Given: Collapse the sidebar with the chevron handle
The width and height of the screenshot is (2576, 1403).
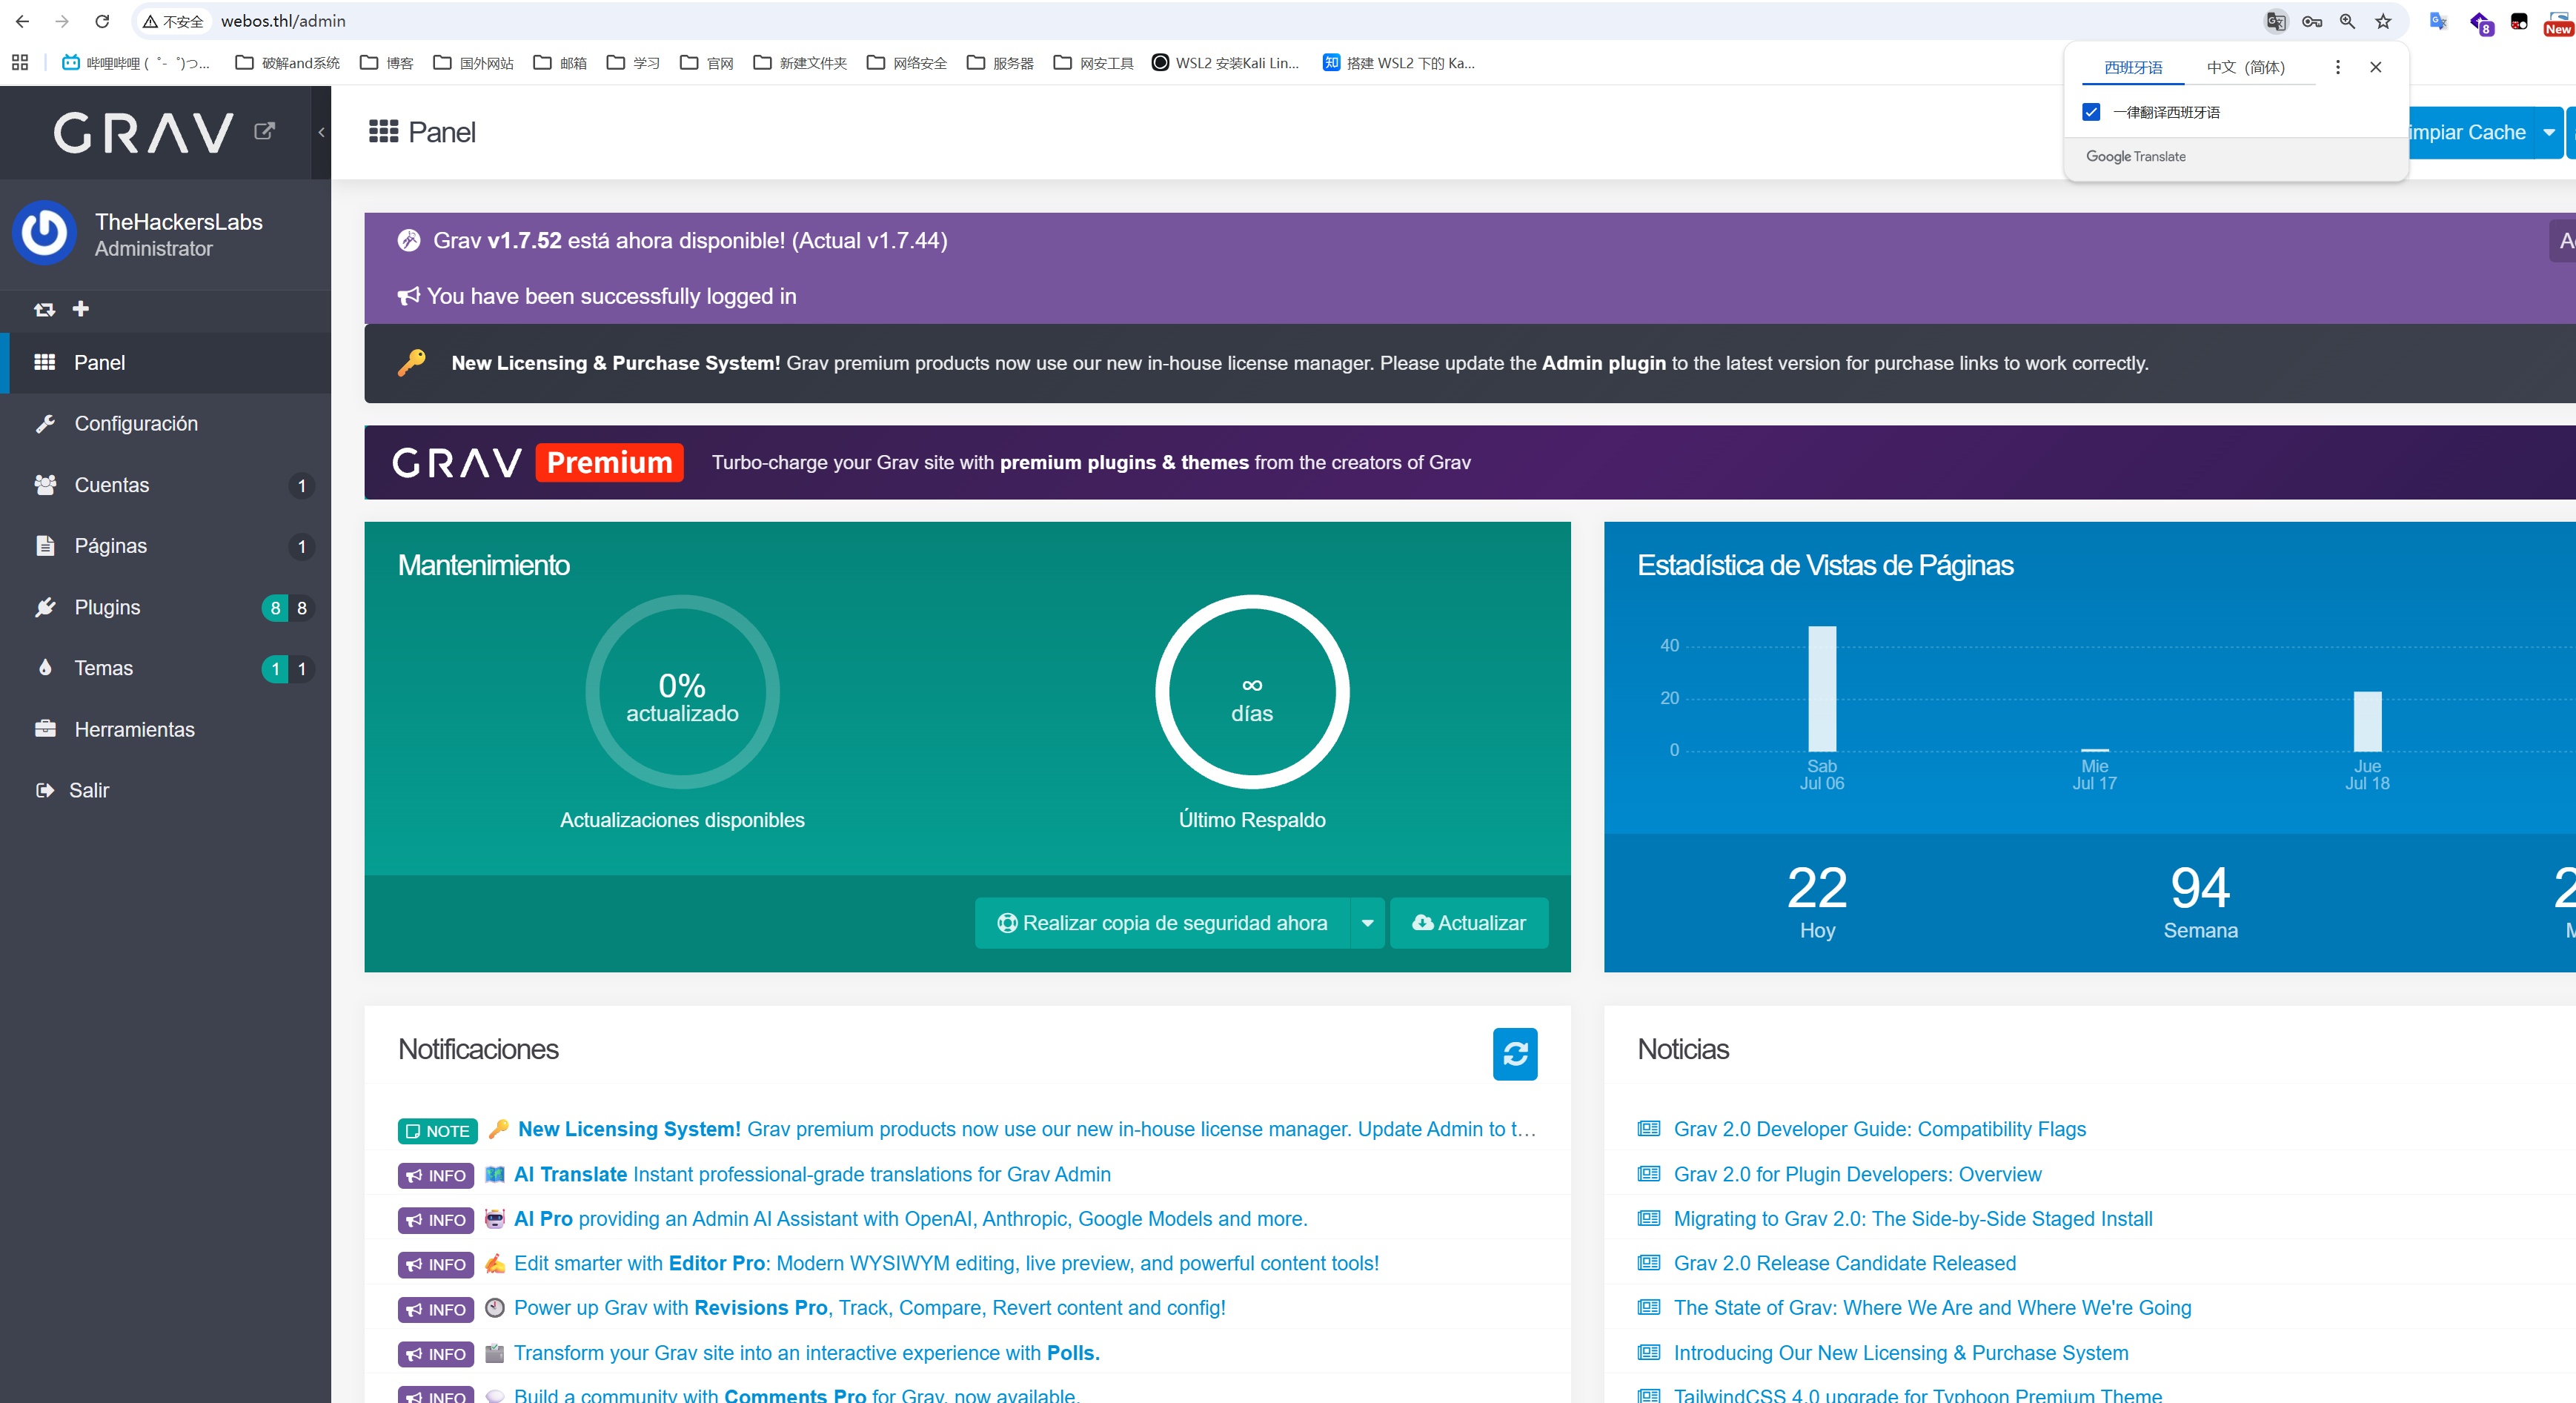Looking at the screenshot, I should coord(321,132).
